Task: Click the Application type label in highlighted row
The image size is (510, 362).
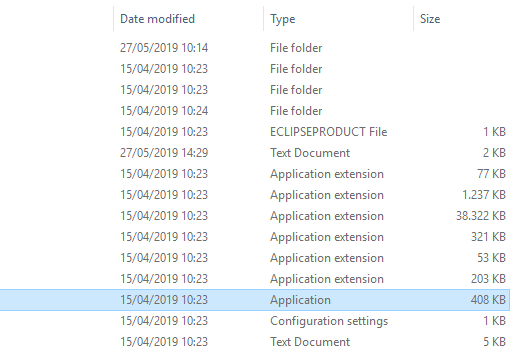Action: [x=300, y=300]
